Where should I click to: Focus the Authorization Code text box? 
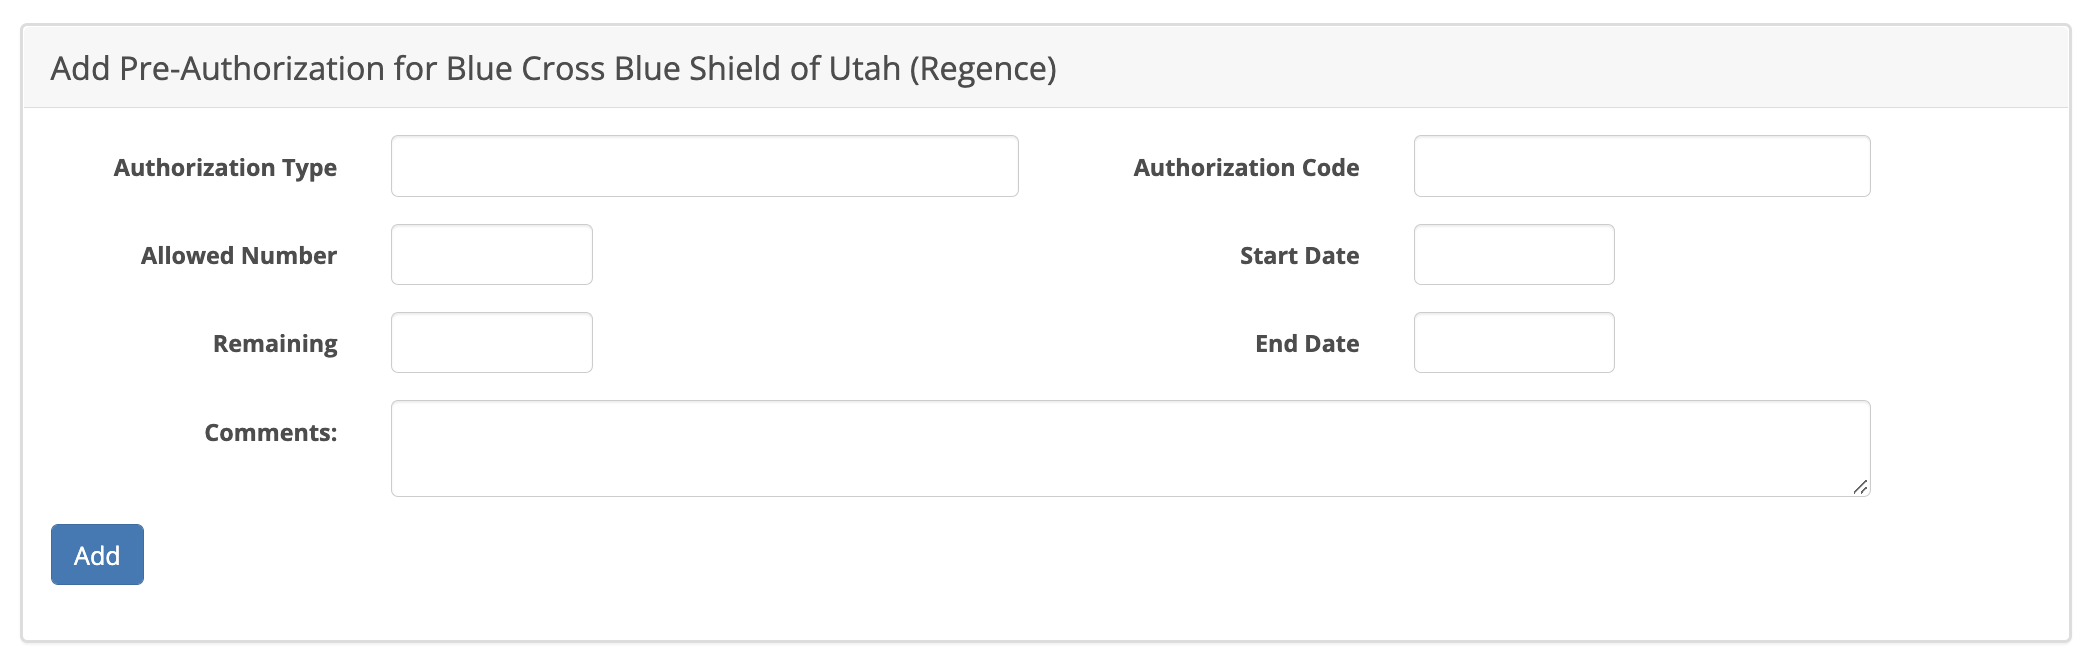pyautogui.click(x=1641, y=166)
